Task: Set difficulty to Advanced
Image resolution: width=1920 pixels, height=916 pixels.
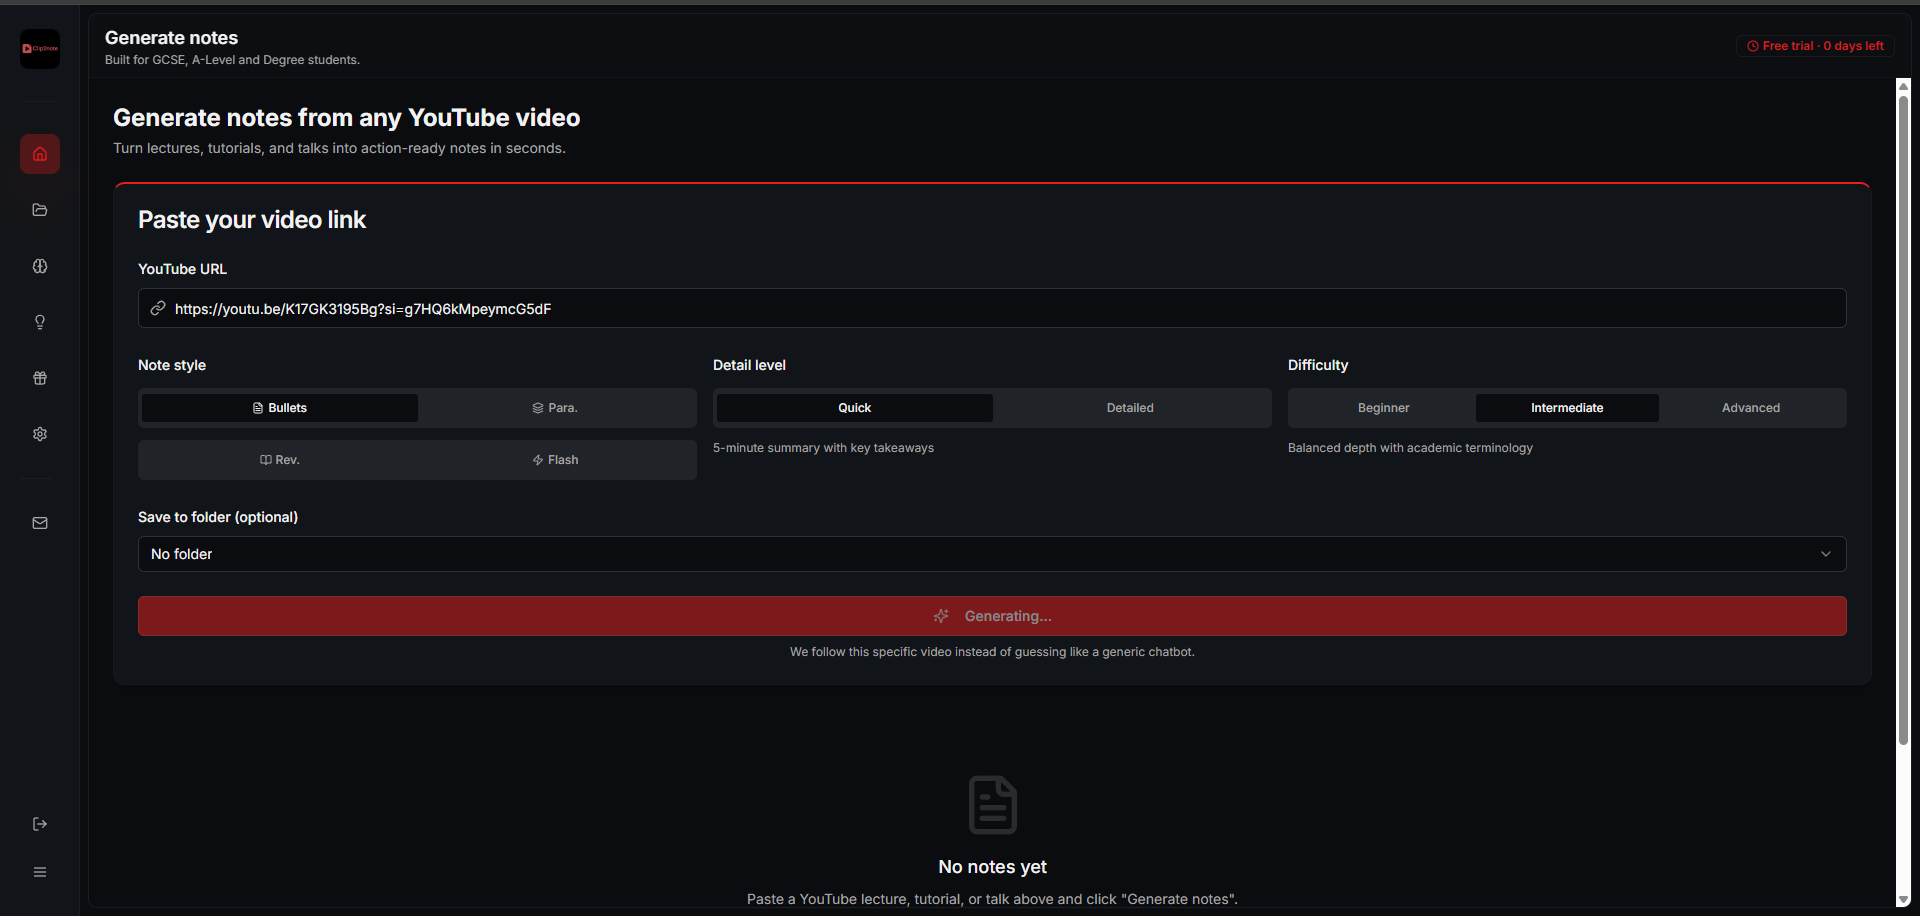Action: click(1750, 408)
